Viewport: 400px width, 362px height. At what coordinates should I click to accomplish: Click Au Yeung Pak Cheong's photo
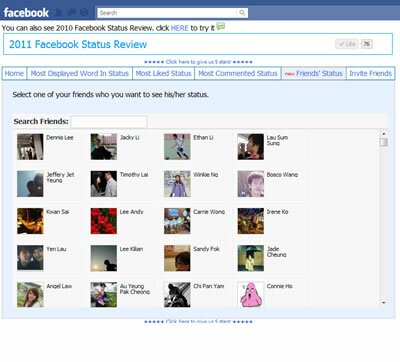coord(104,295)
